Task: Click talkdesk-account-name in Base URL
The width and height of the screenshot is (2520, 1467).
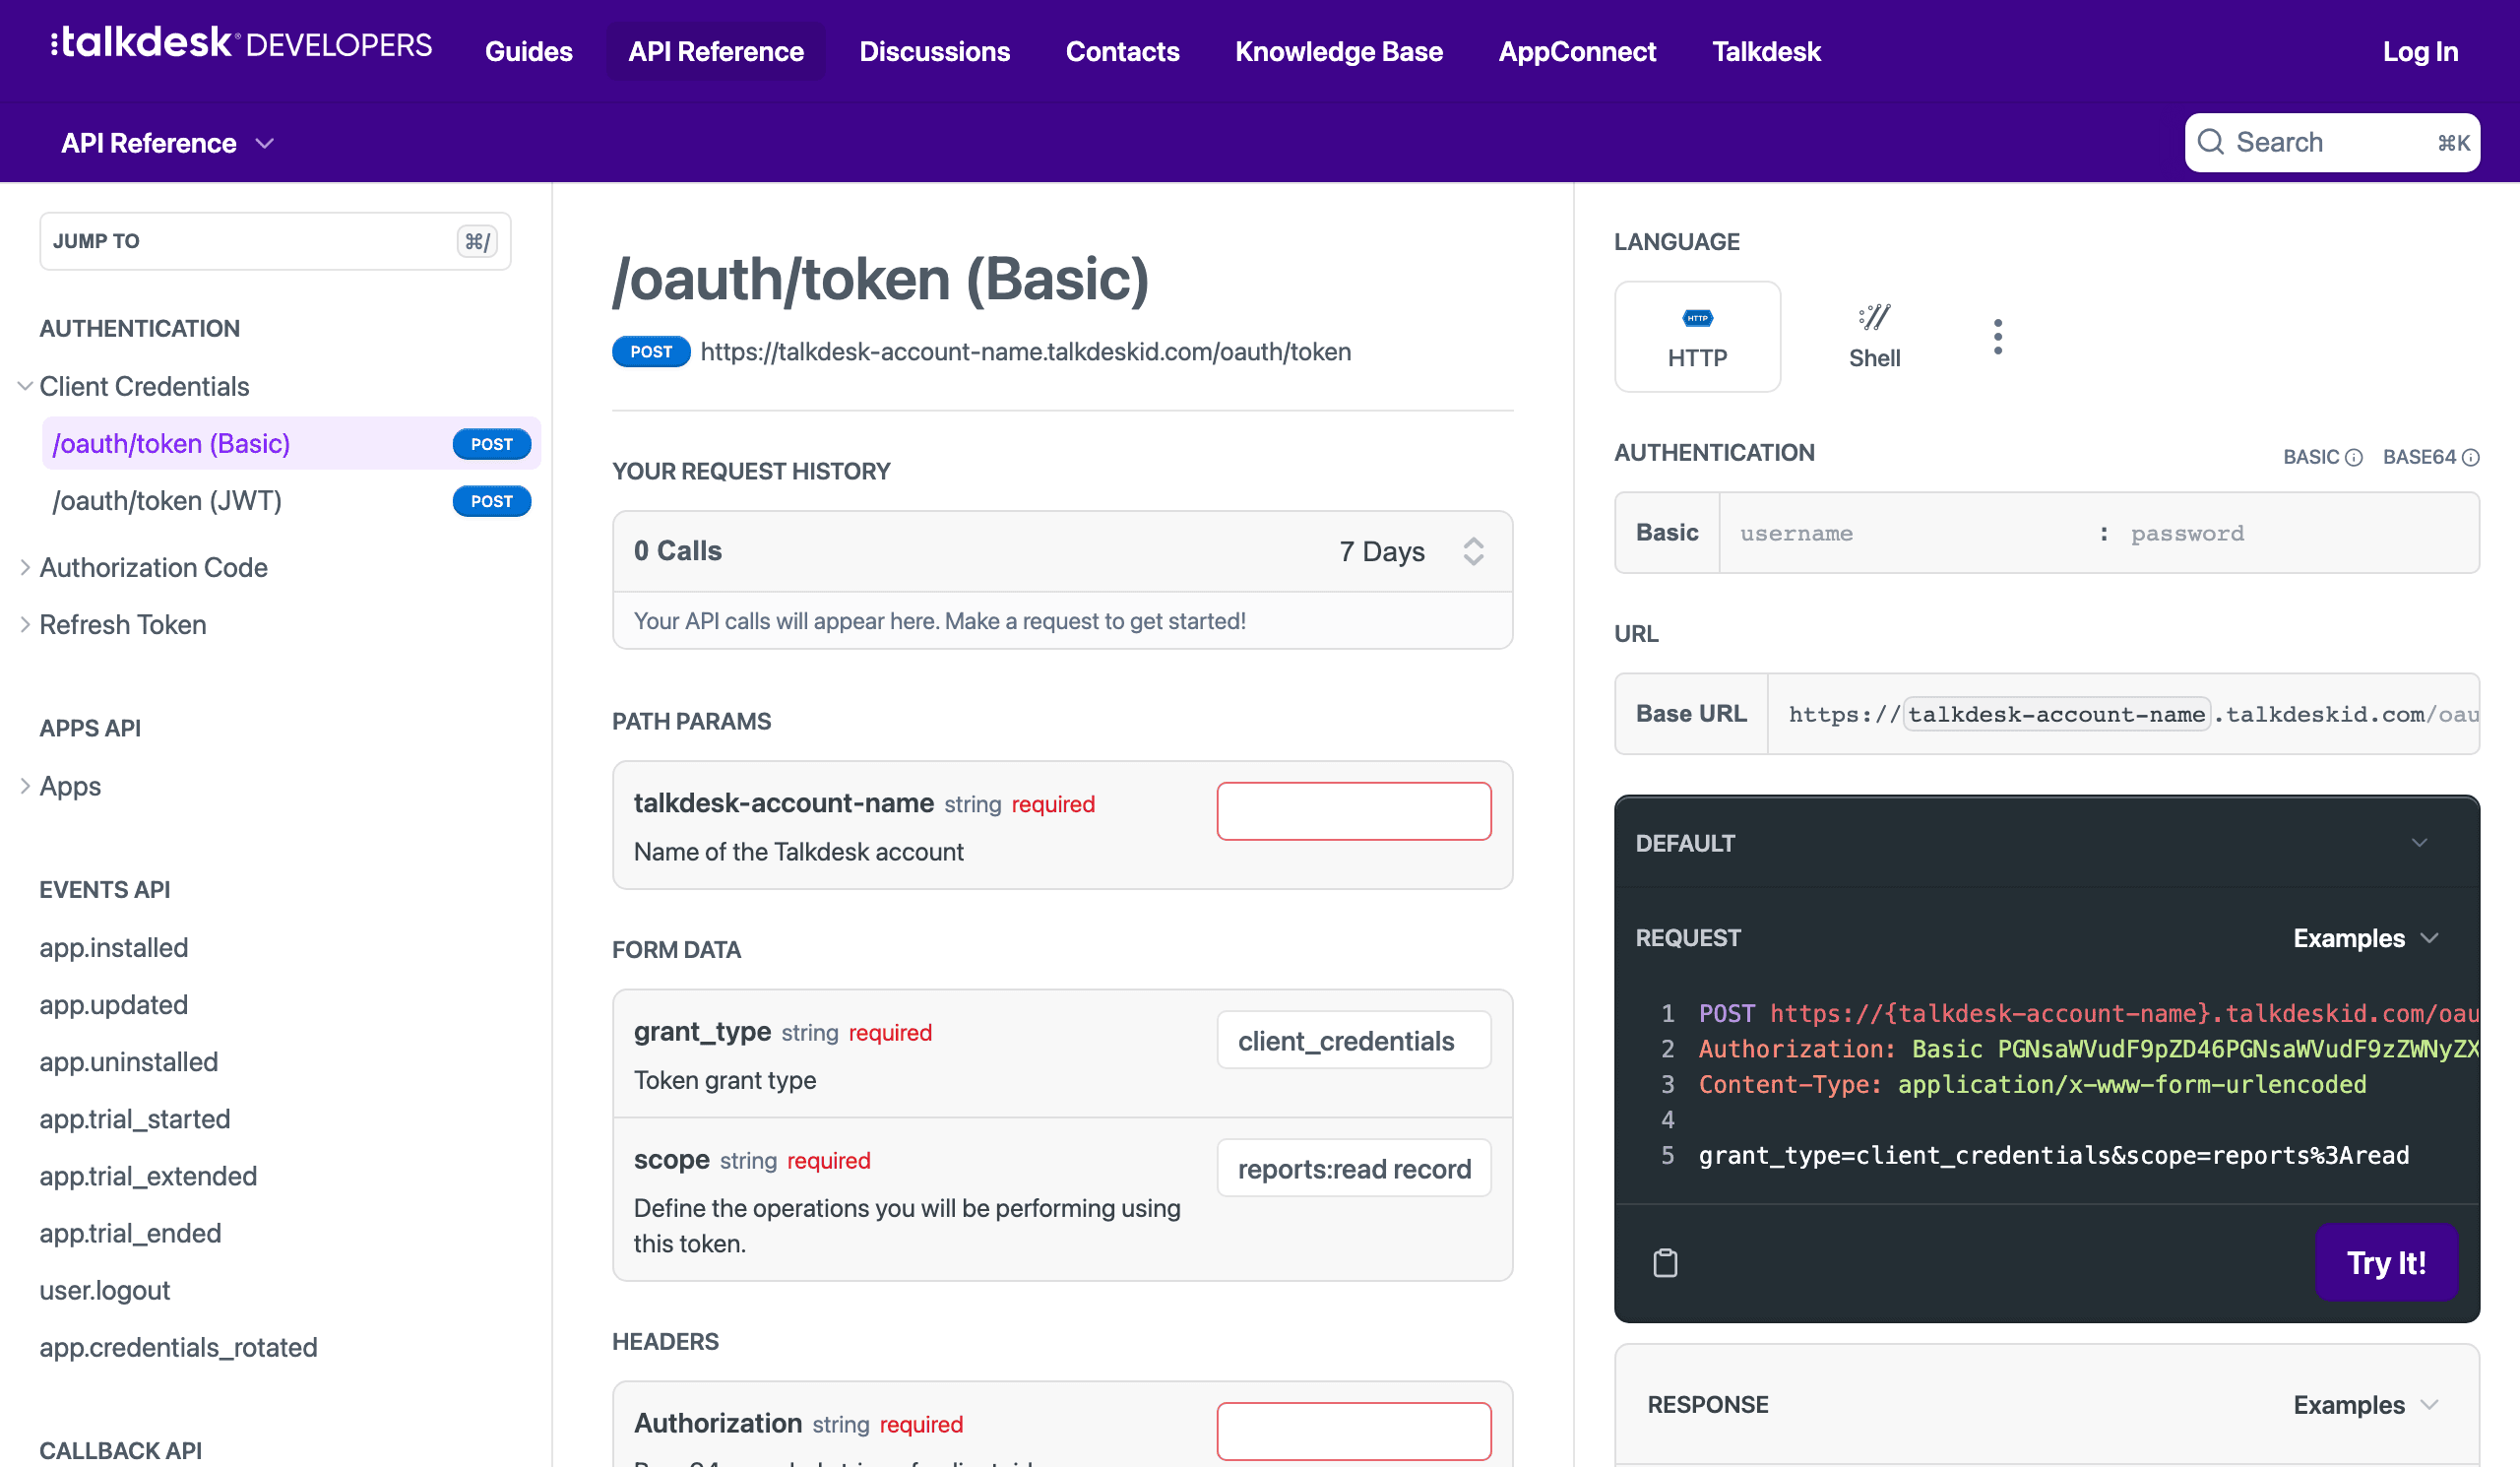Action: (2055, 714)
